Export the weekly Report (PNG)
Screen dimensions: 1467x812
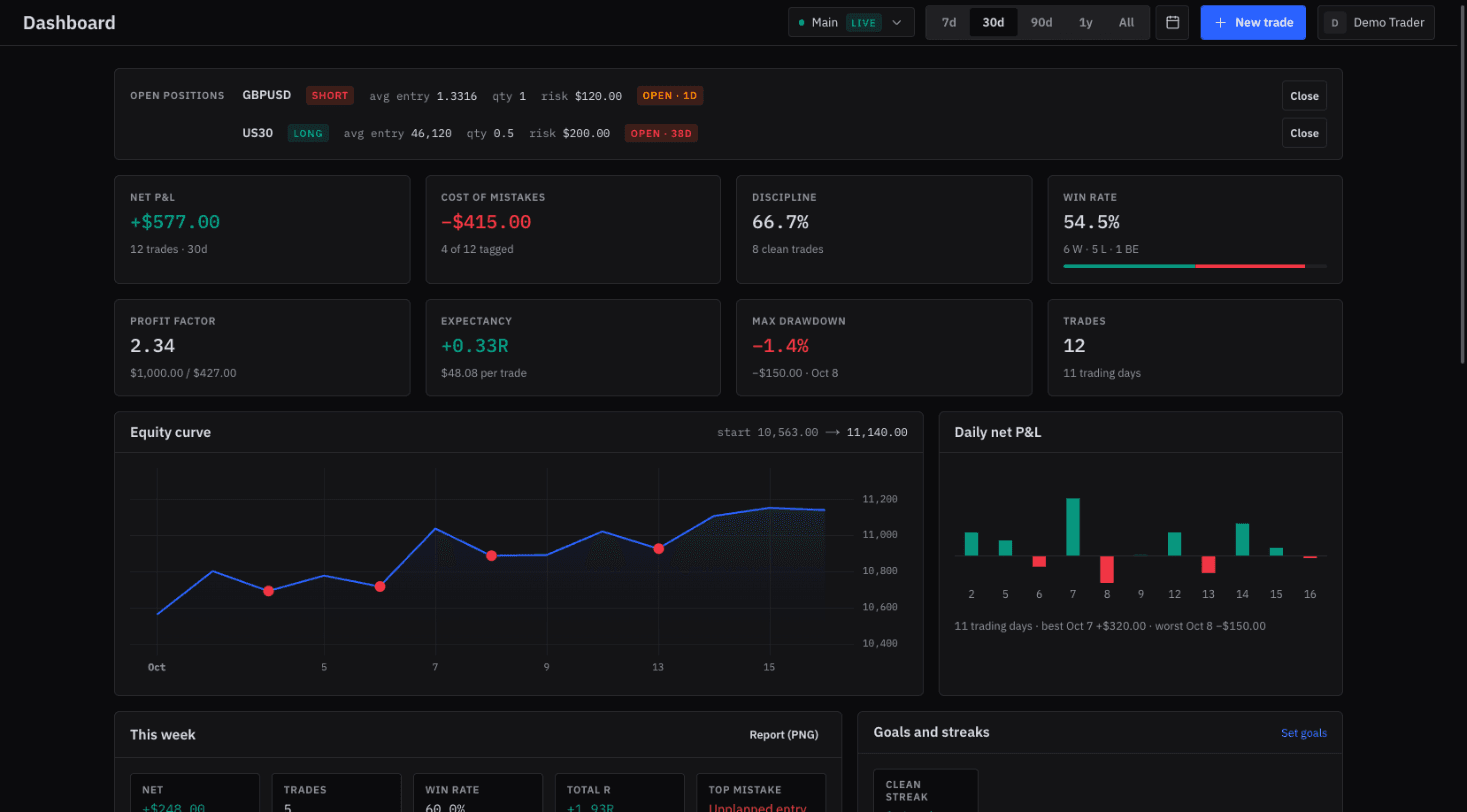[784, 735]
